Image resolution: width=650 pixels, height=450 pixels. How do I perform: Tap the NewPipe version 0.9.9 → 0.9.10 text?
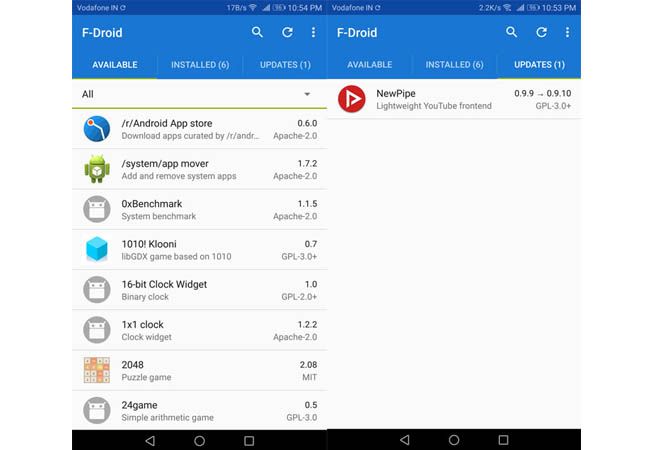click(x=543, y=93)
